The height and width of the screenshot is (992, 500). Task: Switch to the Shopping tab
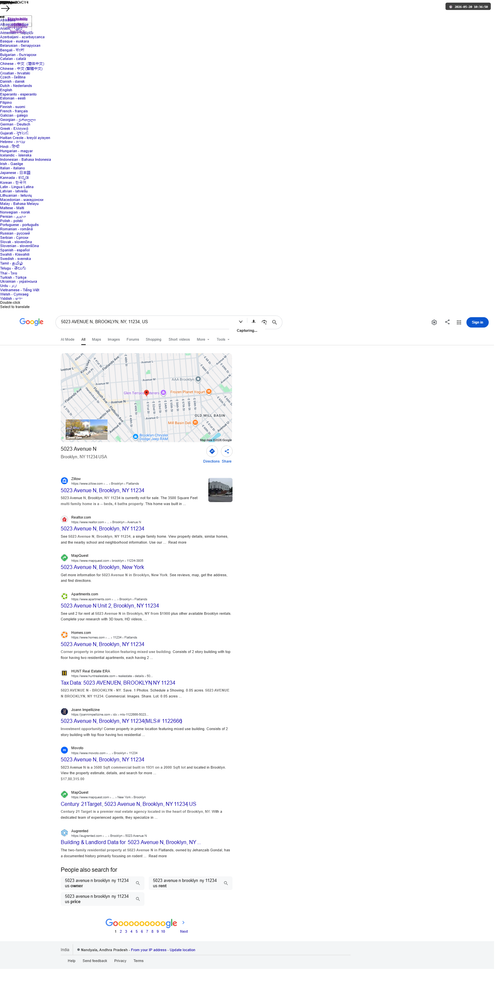click(x=154, y=340)
